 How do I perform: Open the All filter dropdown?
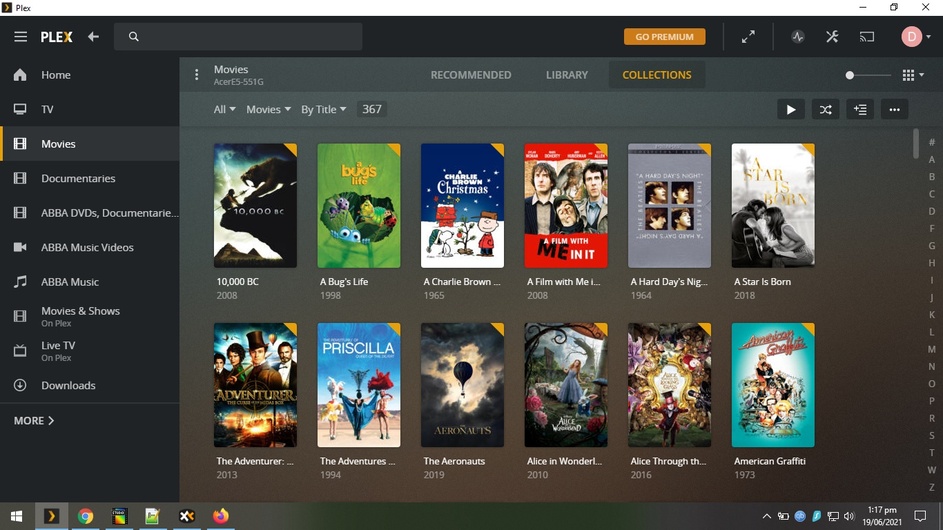pyautogui.click(x=224, y=109)
